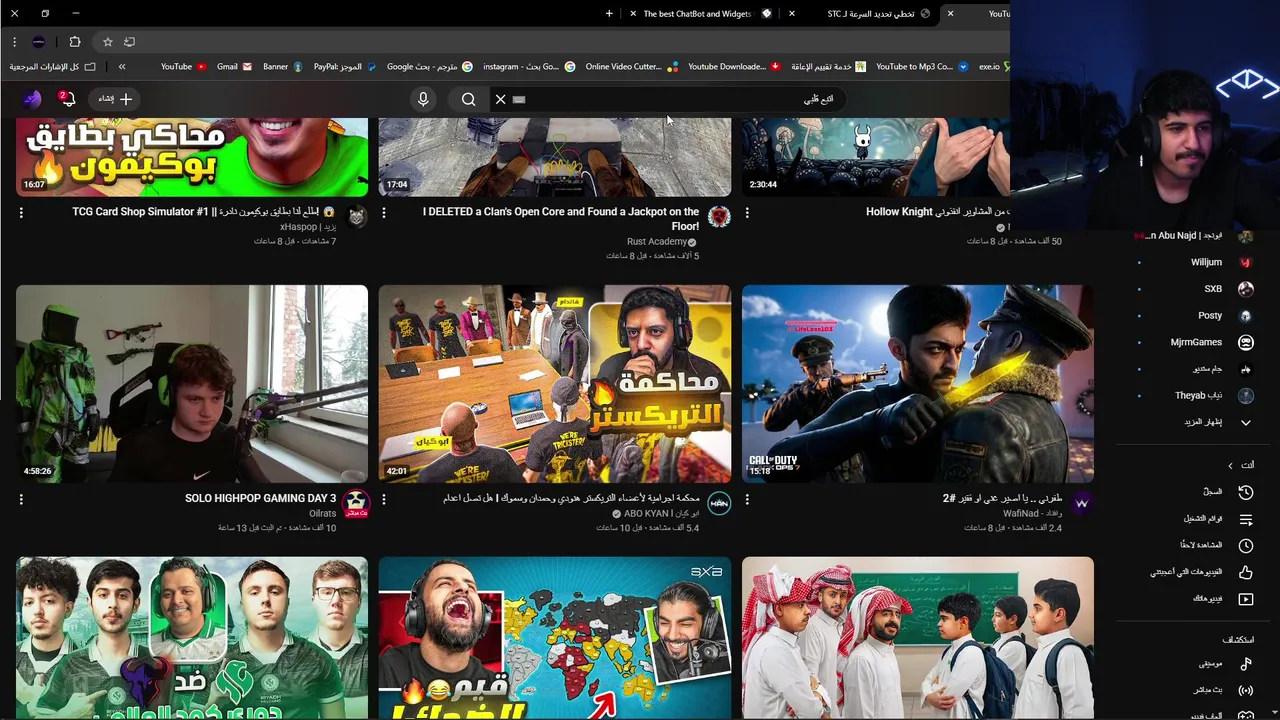Image resolution: width=1280 pixels, height=720 pixels.
Task: Open ABO KYAN channel avatar
Action: click(x=719, y=503)
